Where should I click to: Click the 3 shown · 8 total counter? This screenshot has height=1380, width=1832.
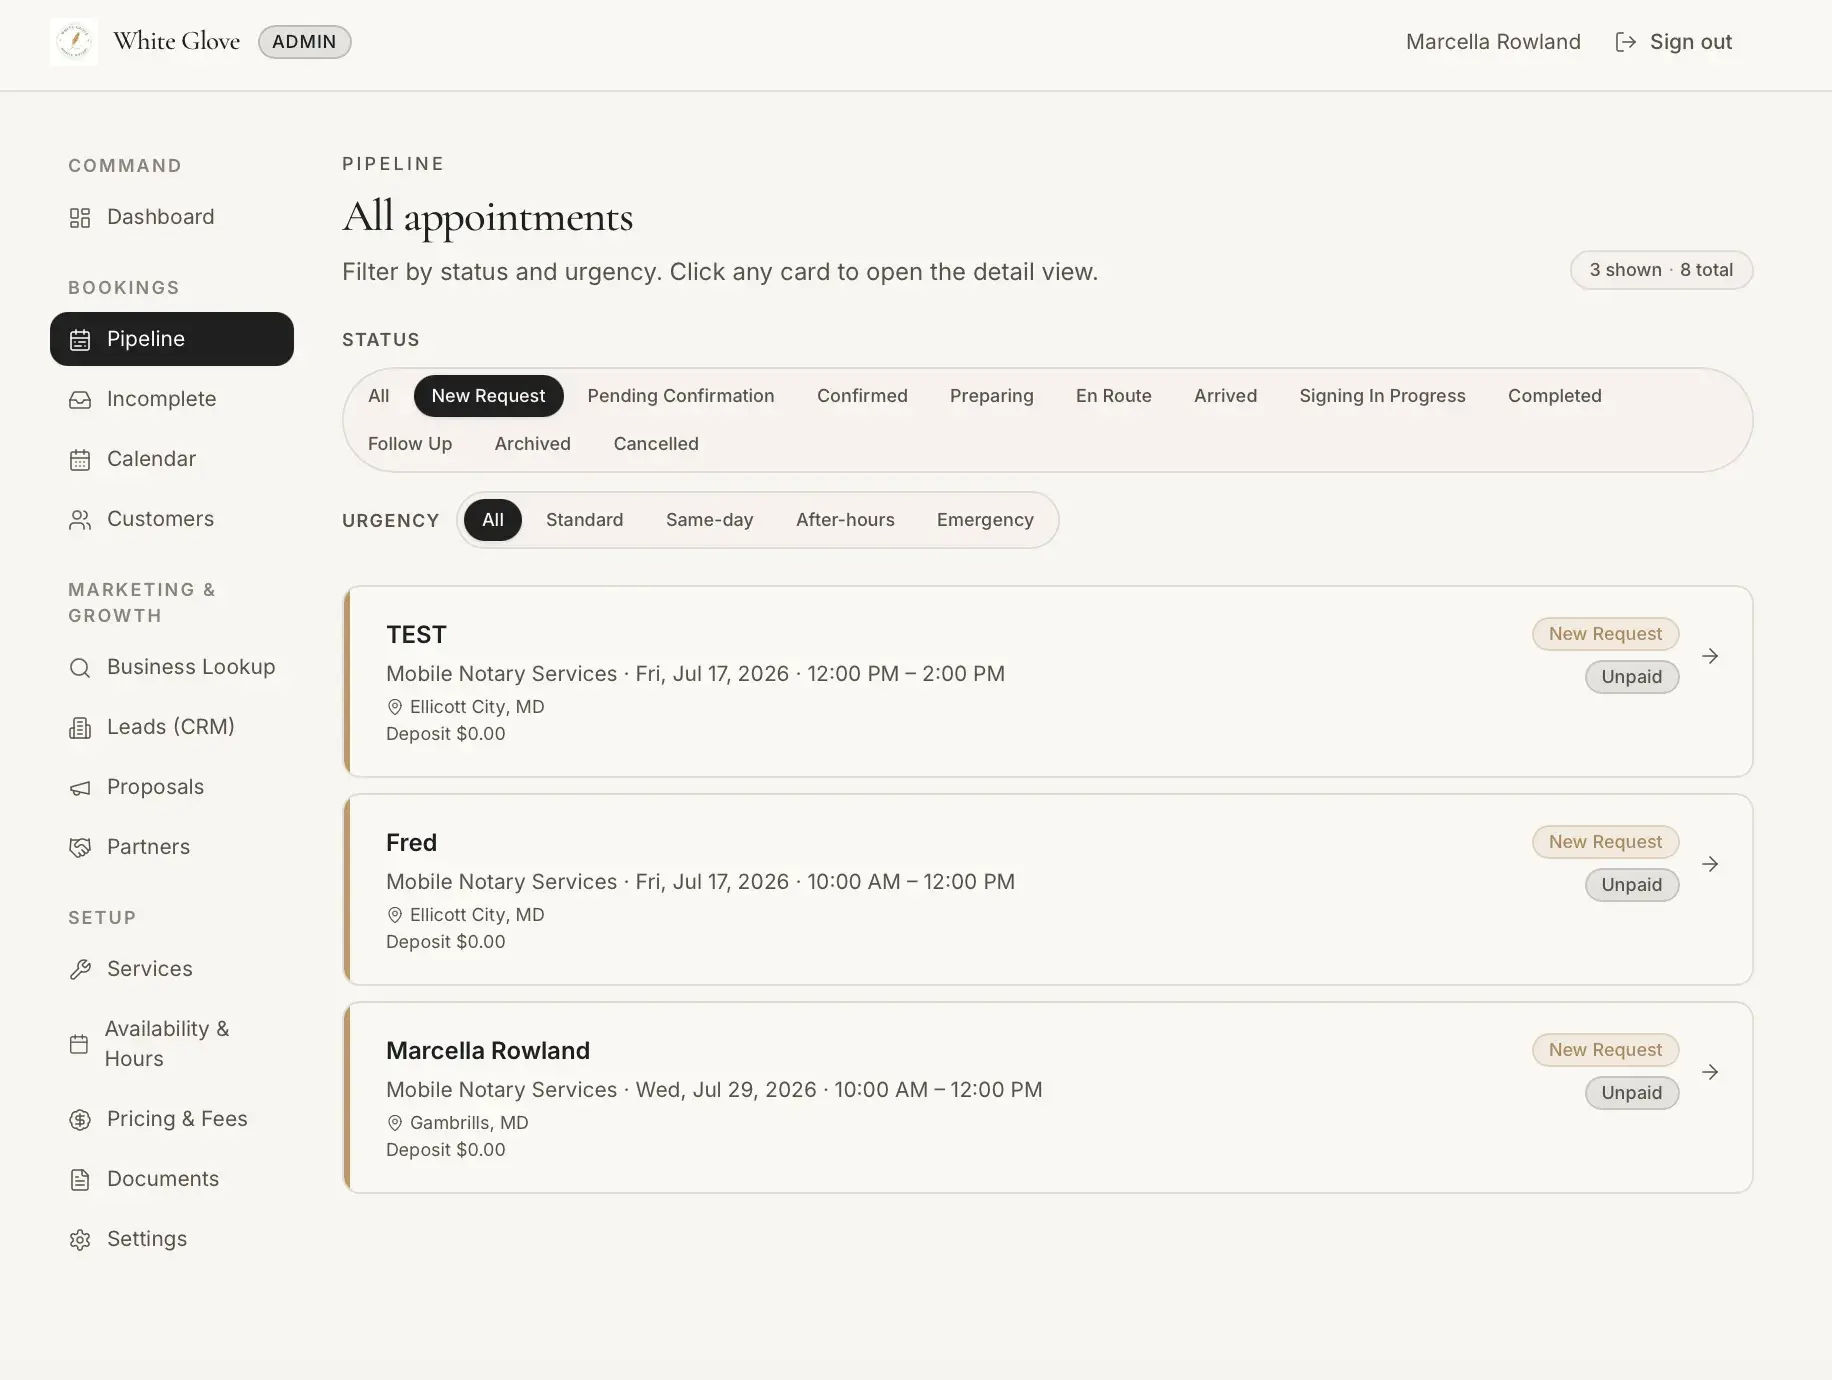coord(1661,270)
